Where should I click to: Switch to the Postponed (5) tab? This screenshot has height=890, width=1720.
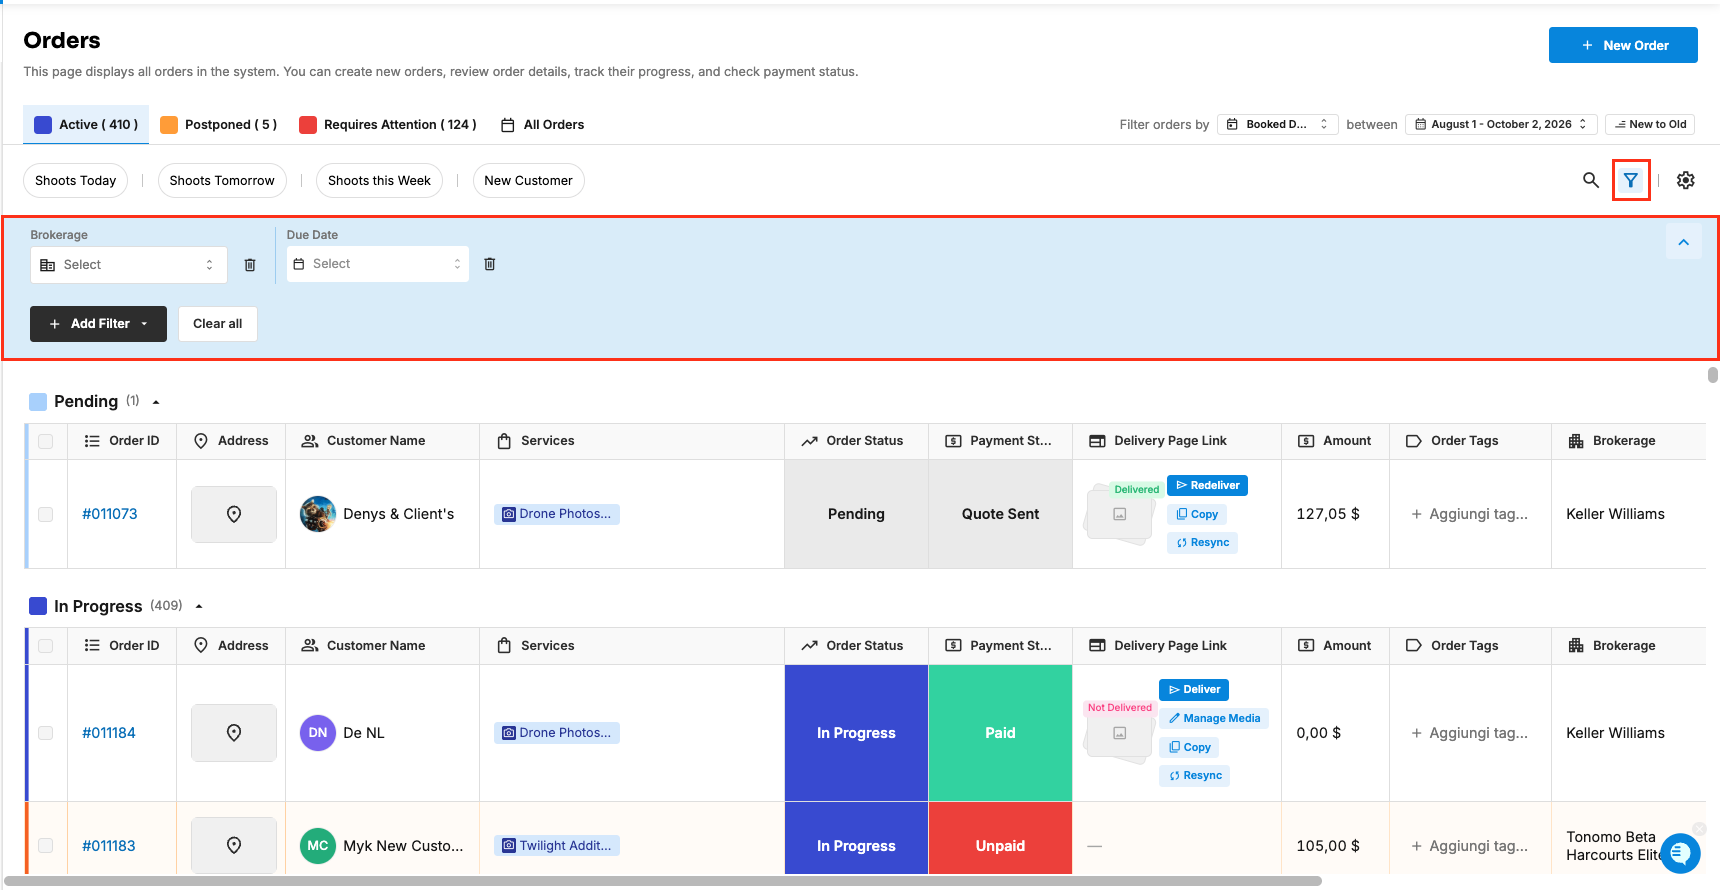click(219, 125)
